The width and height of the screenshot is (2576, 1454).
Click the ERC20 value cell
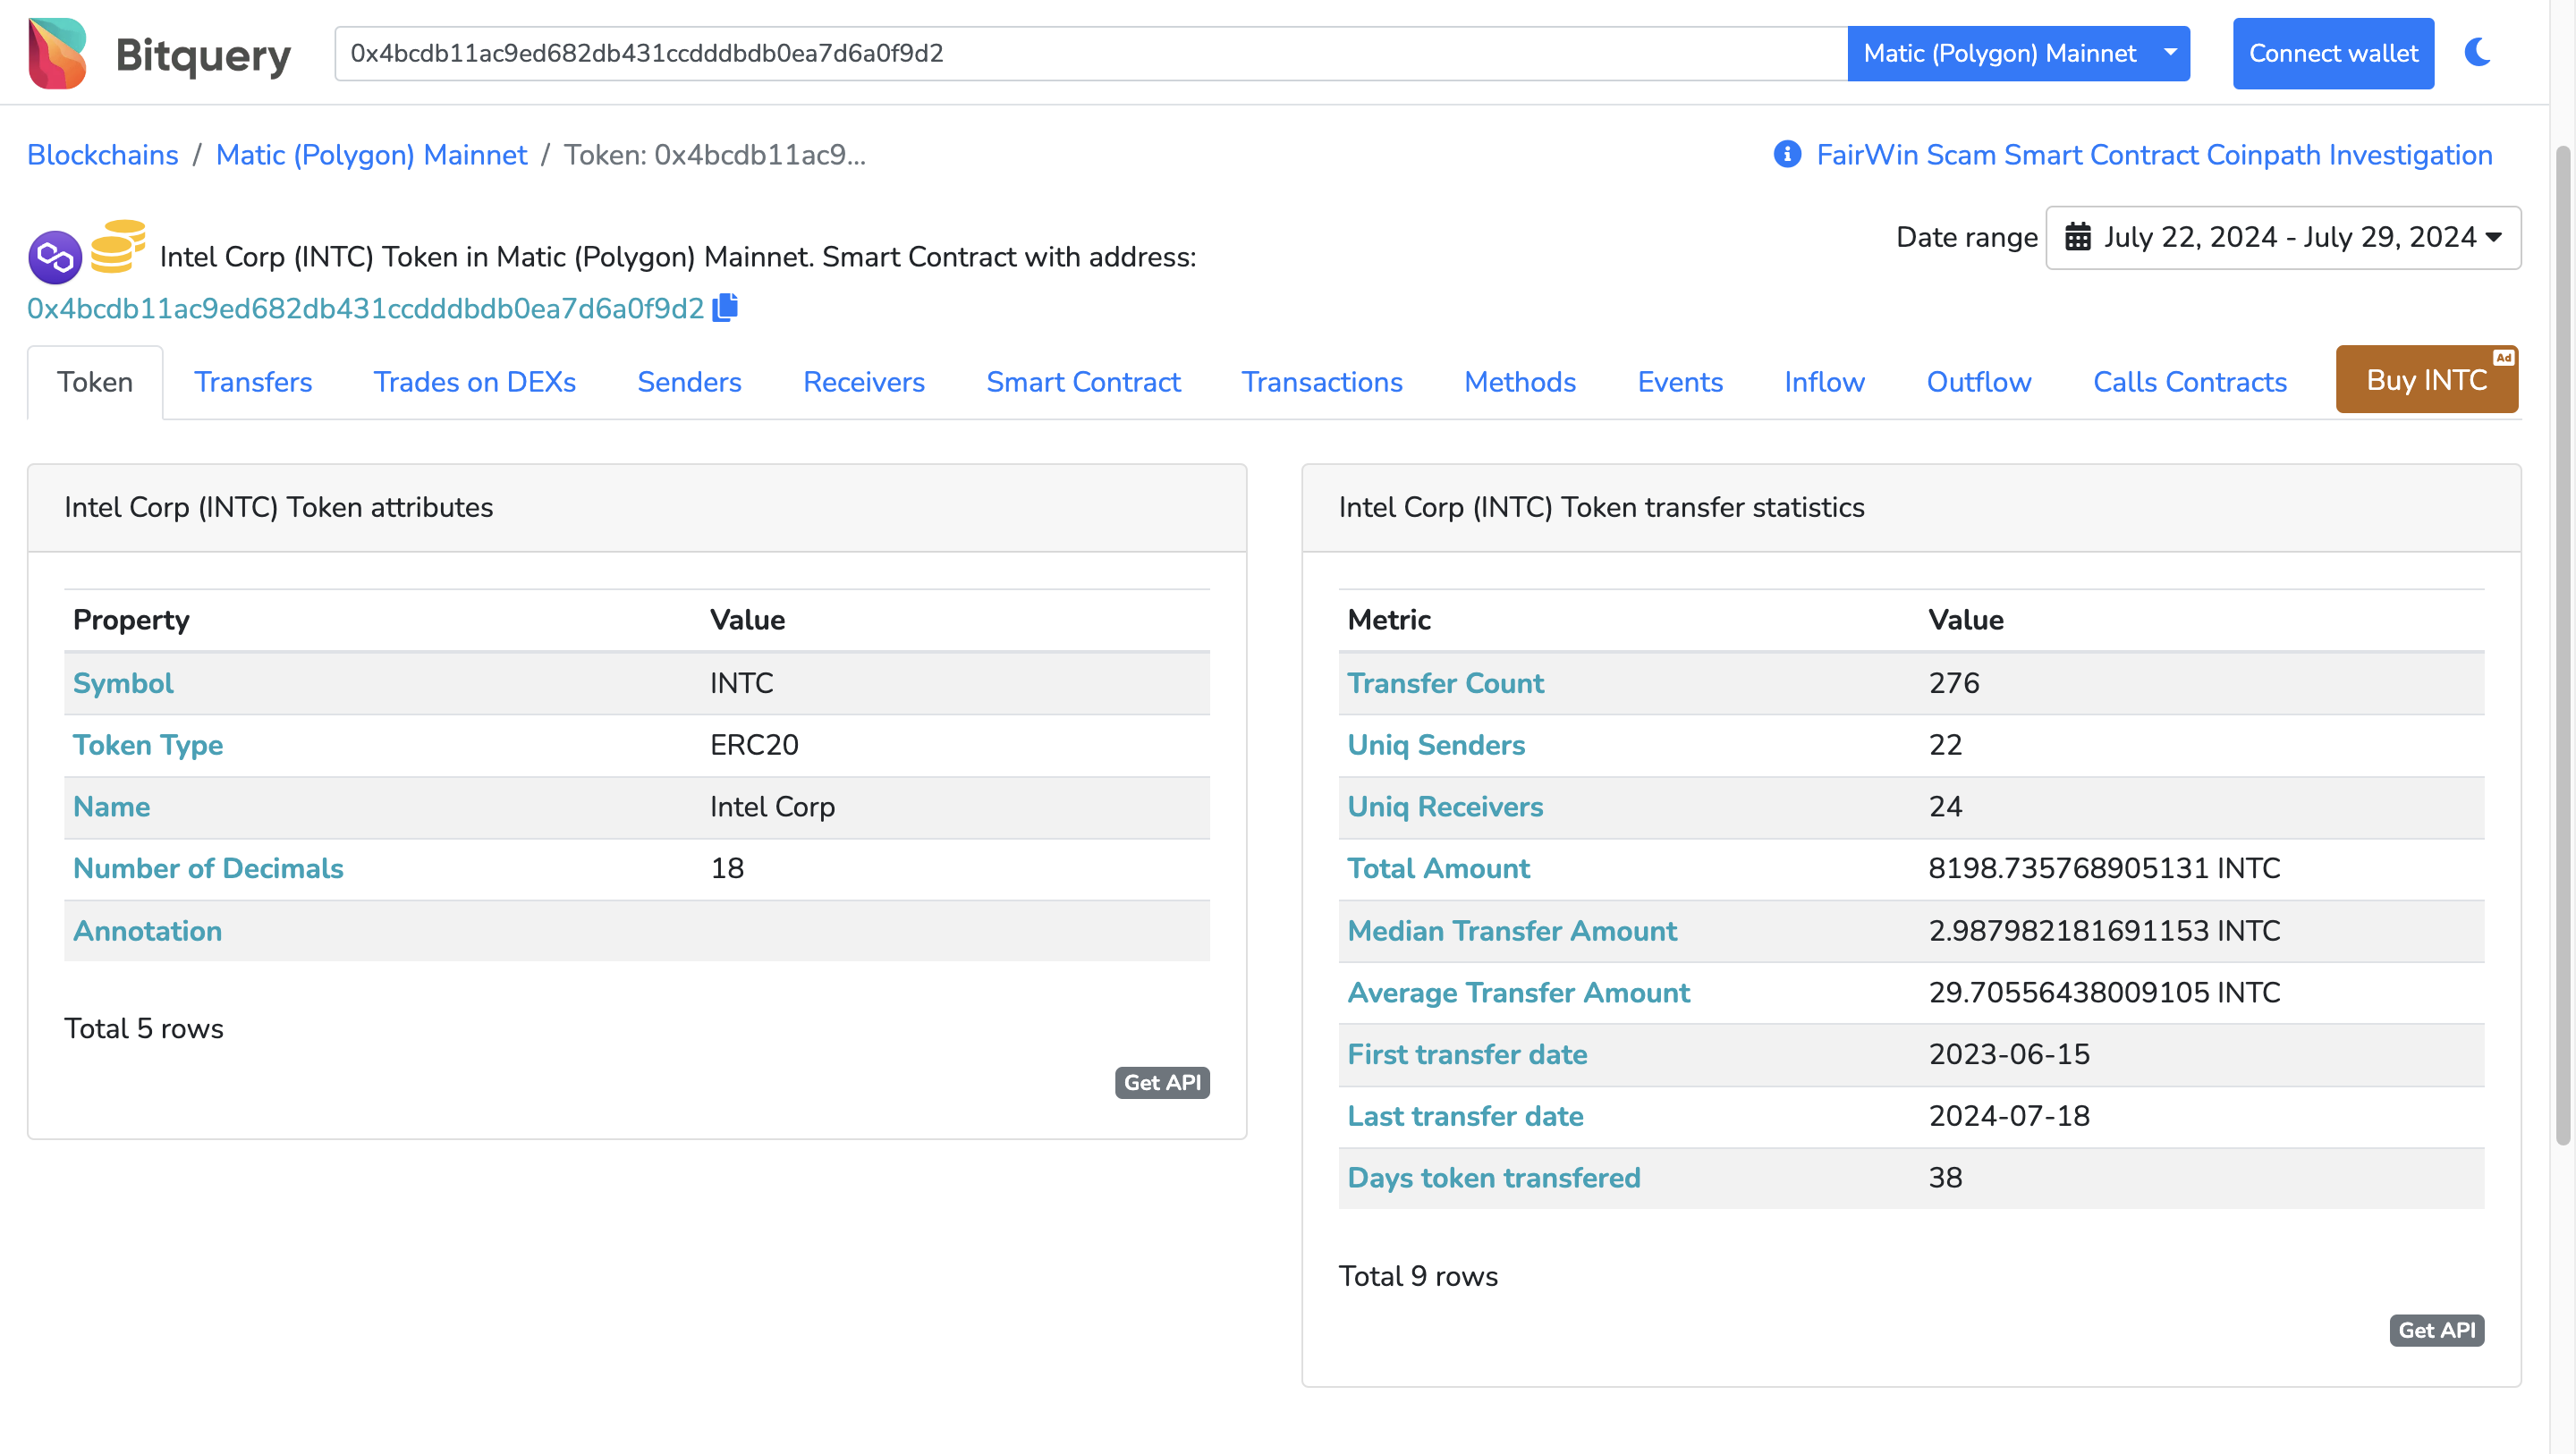(754, 745)
